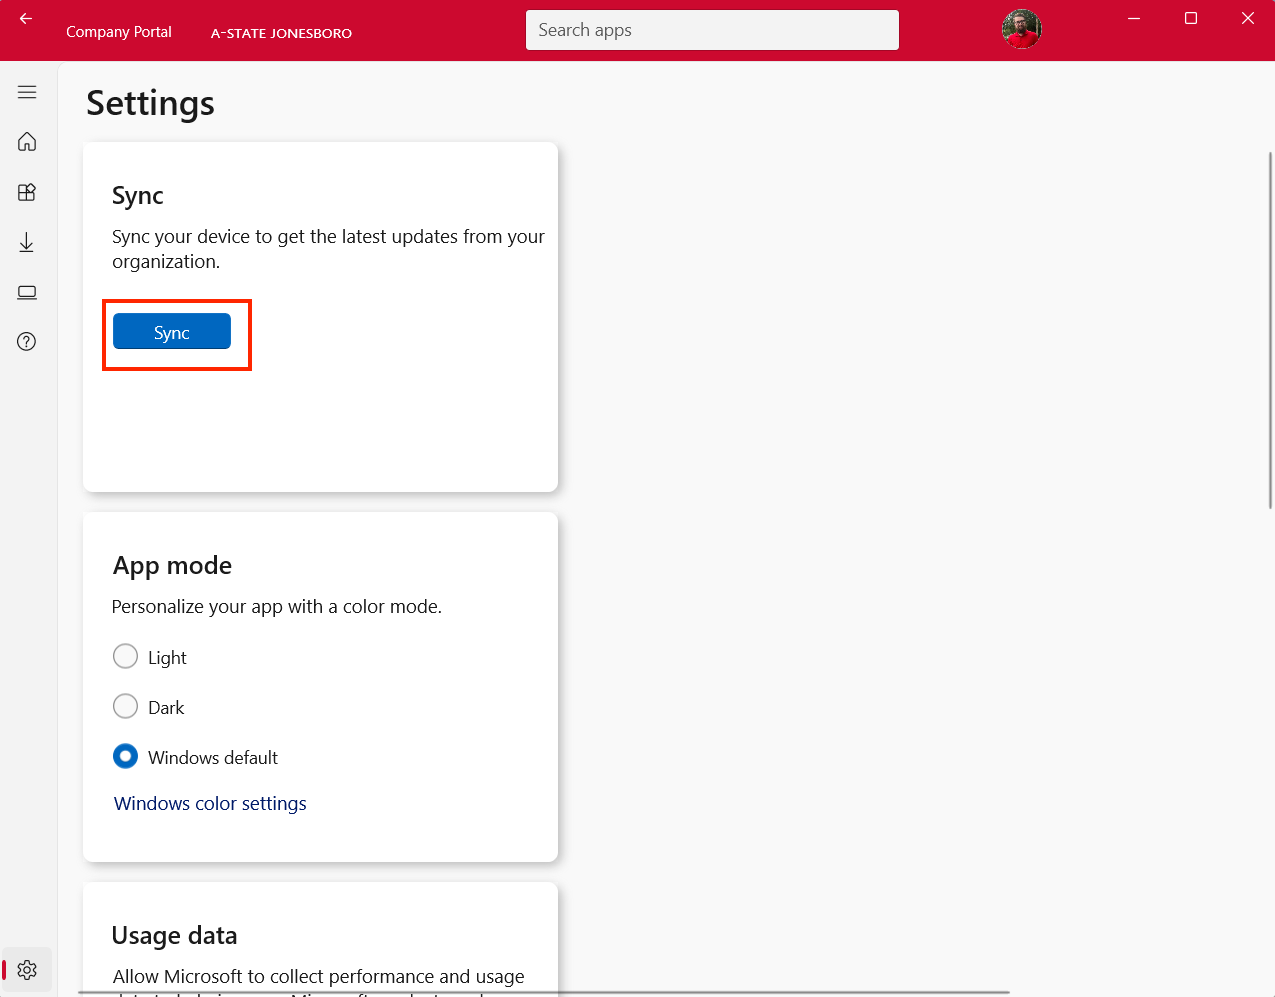The height and width of the screenshot is (997, 1275).
Task: Click the A-STATE JONESBORO organization name
Action: click(281, 33)
